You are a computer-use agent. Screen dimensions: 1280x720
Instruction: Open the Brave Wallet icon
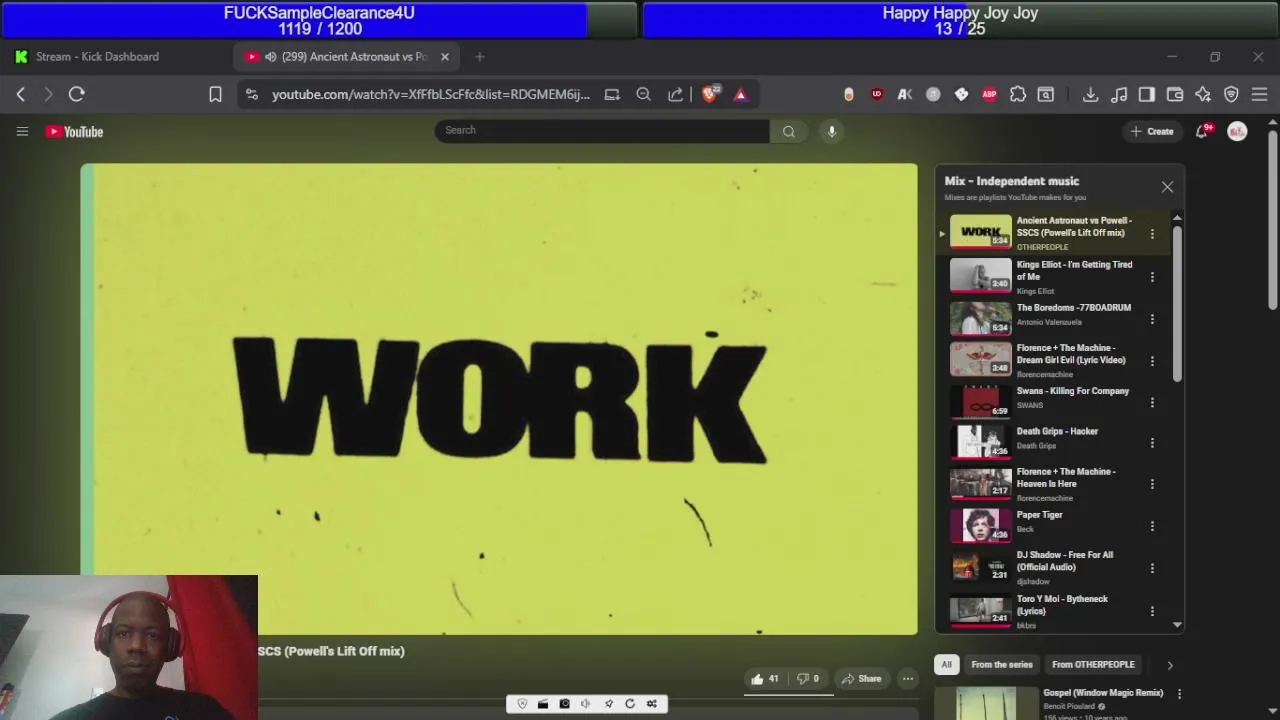[1175, 94]
